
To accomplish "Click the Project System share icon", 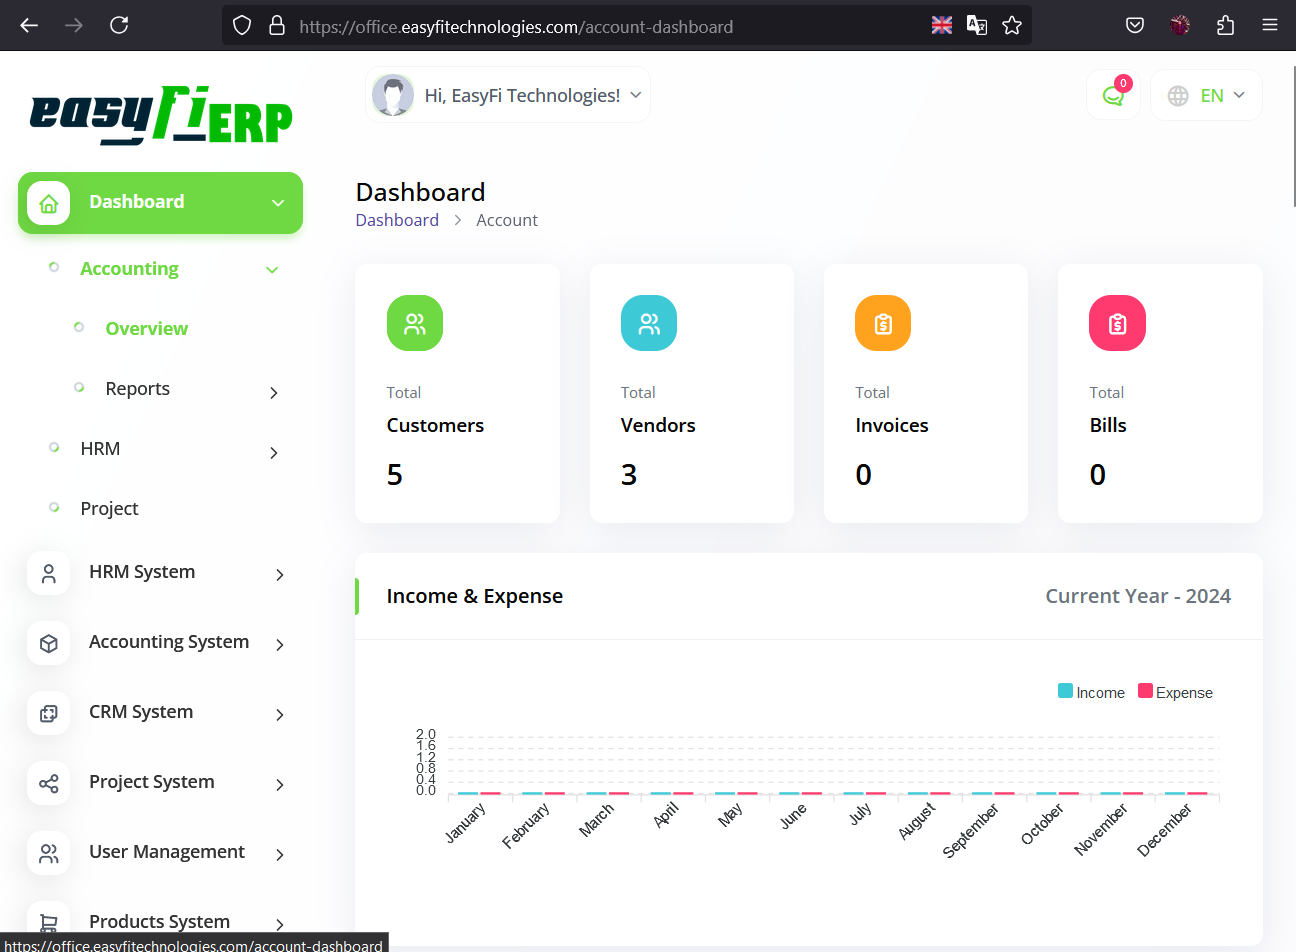I will pyautogui.click(x=48, y=783).
